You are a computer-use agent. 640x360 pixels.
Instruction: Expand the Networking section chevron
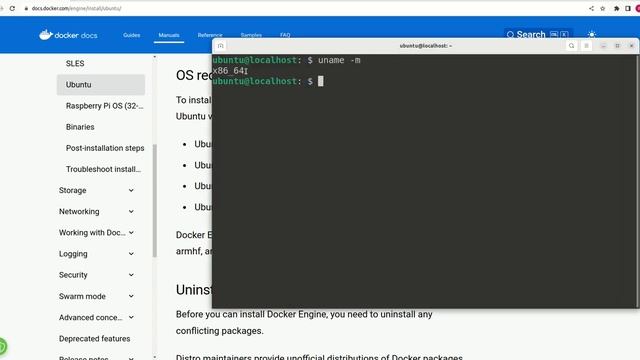tap(131, 211)
